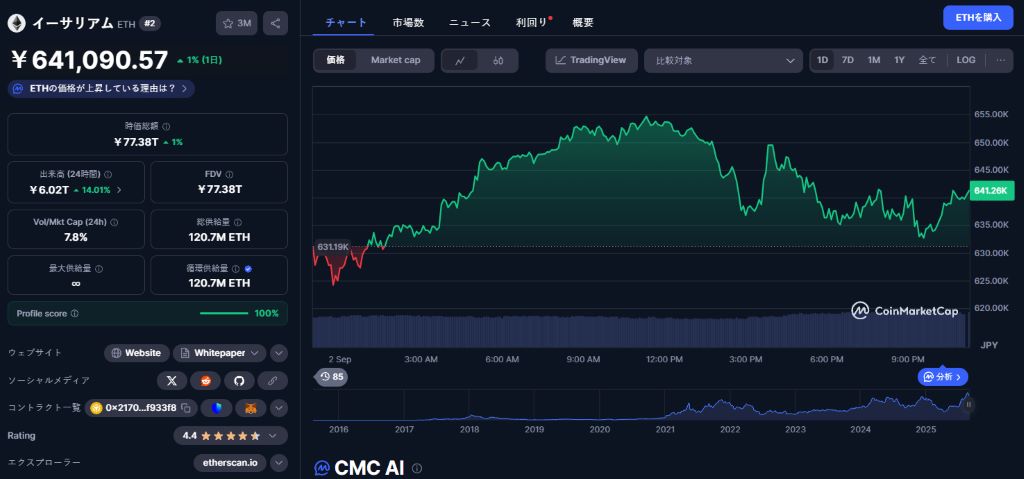Expand 出来高 6.02T detail arrow
Screen dimensions: 1024x479
(x=118, y=190)
